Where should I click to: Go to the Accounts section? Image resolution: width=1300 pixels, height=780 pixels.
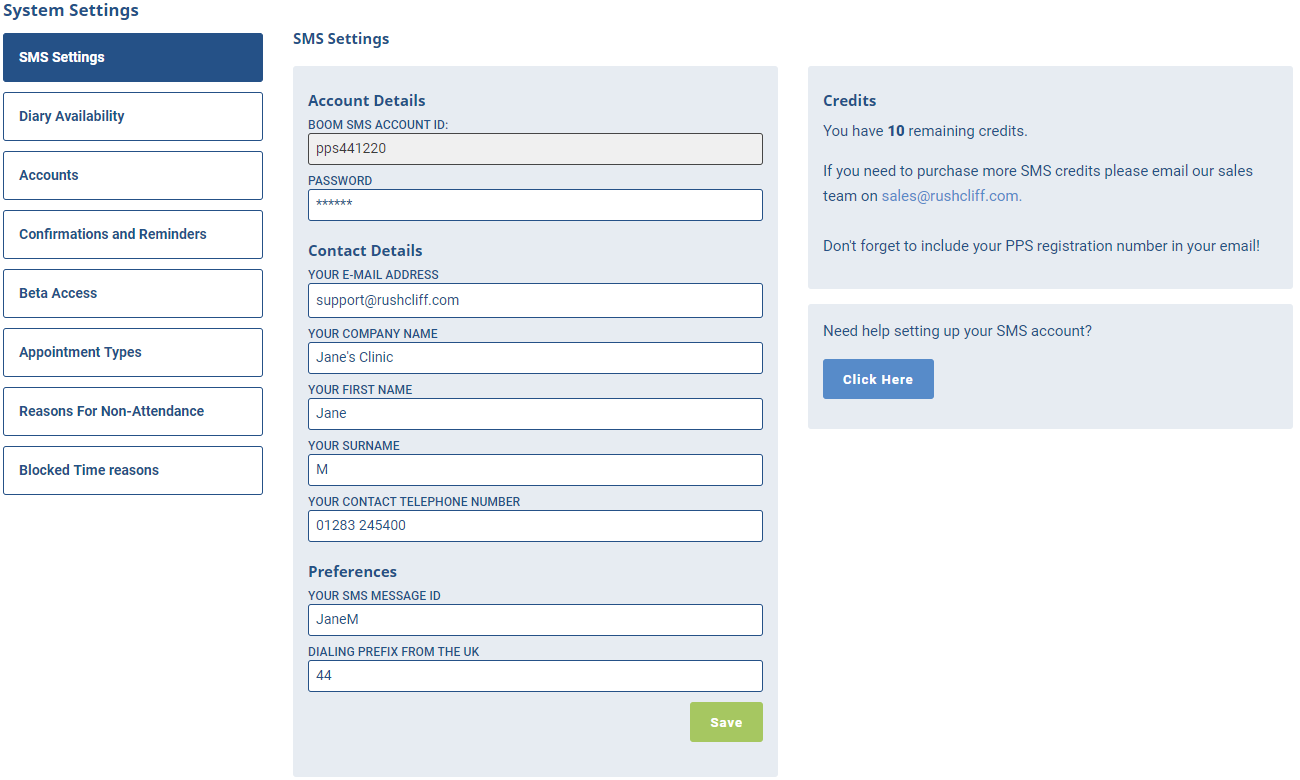pyautogui.click(x=133, y=175)
